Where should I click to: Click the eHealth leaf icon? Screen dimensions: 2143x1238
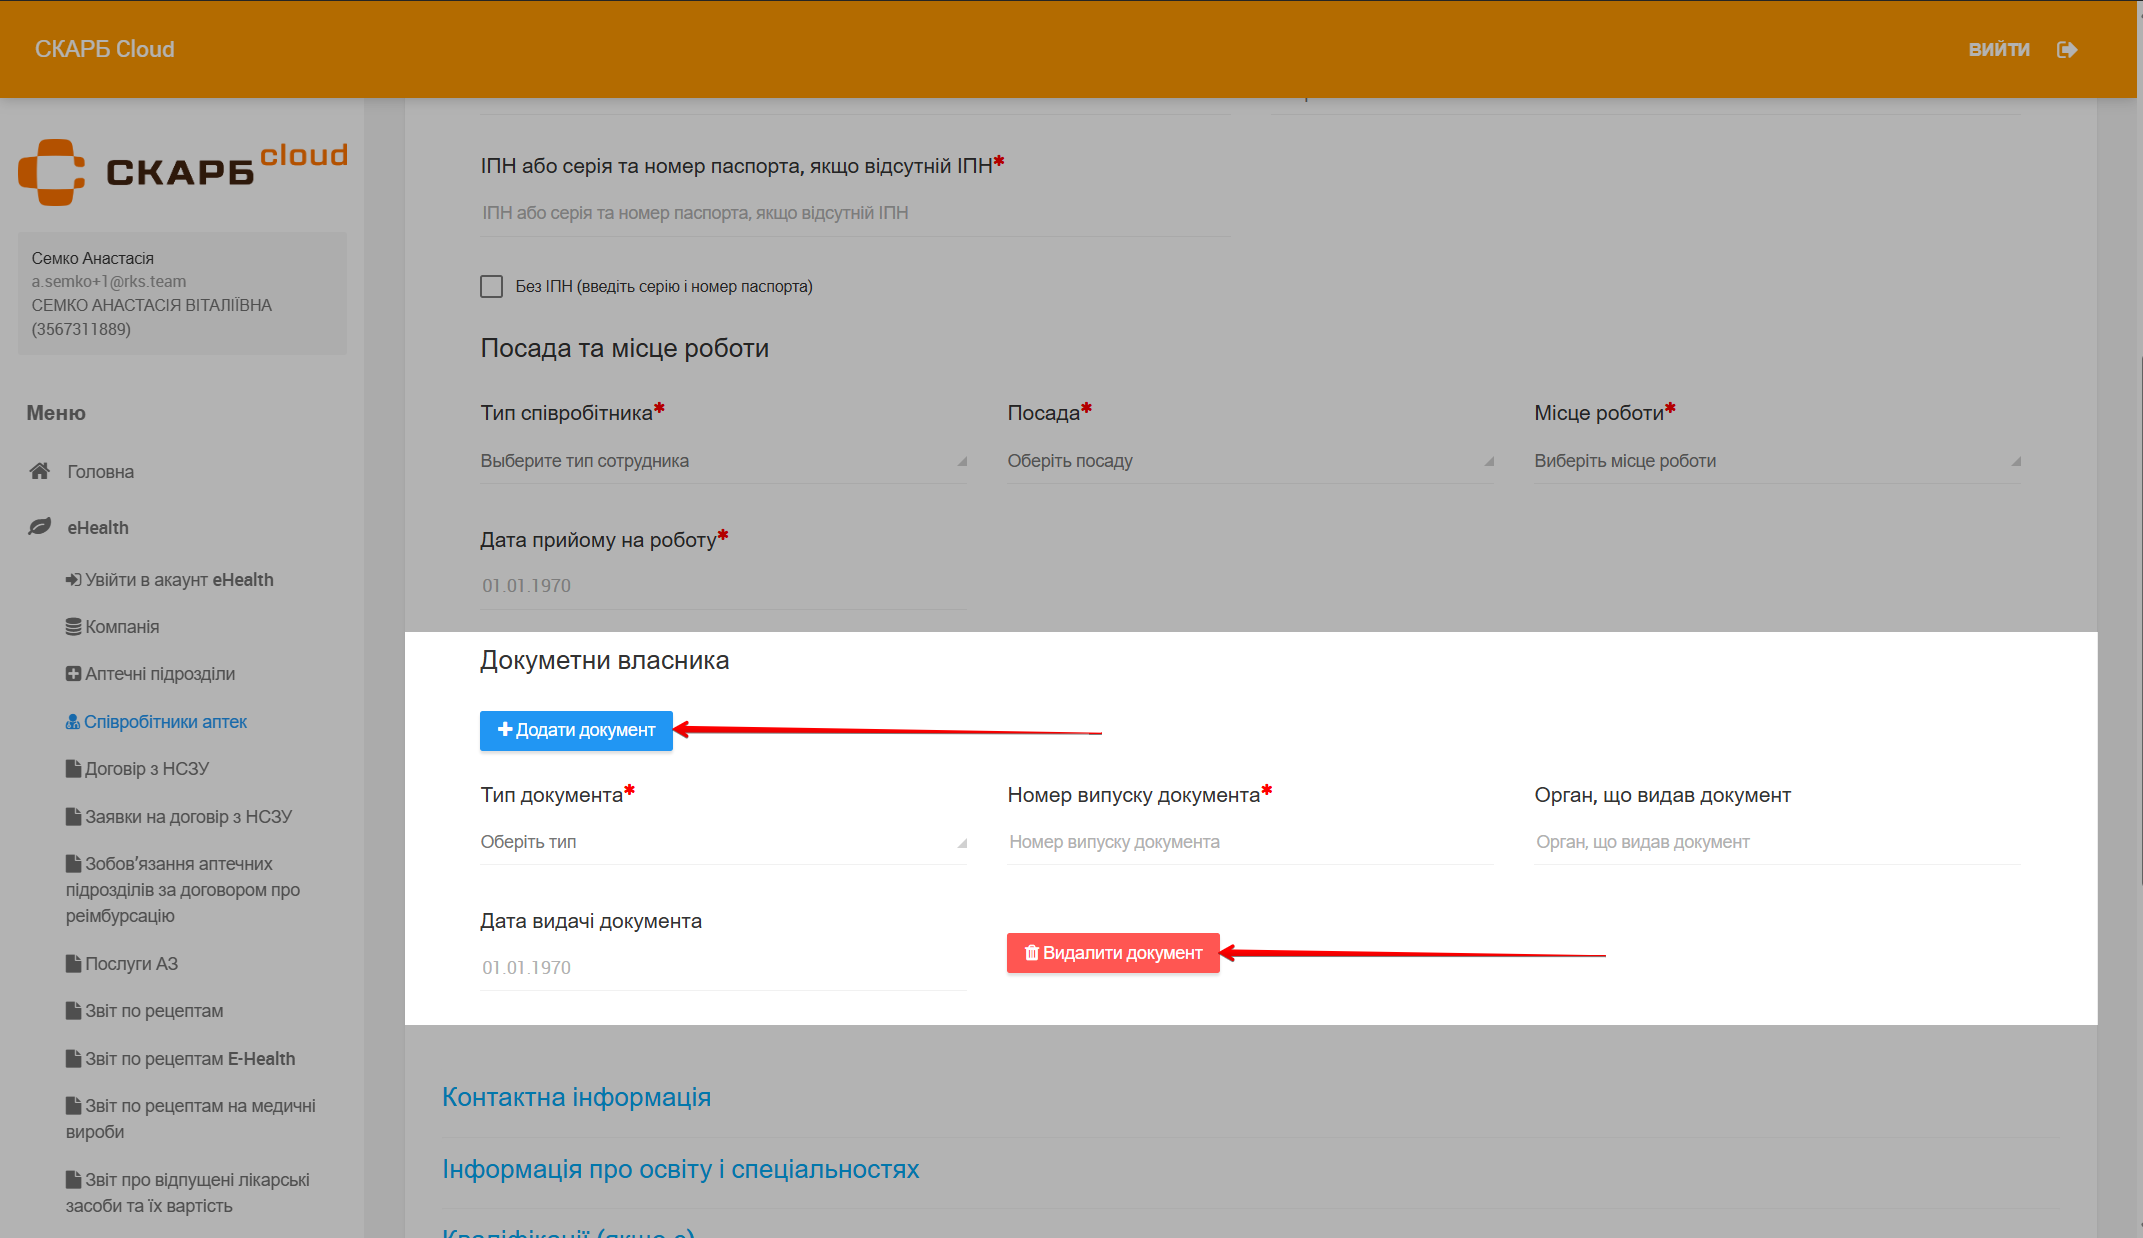pyautogui.click(x=40, y=527)
